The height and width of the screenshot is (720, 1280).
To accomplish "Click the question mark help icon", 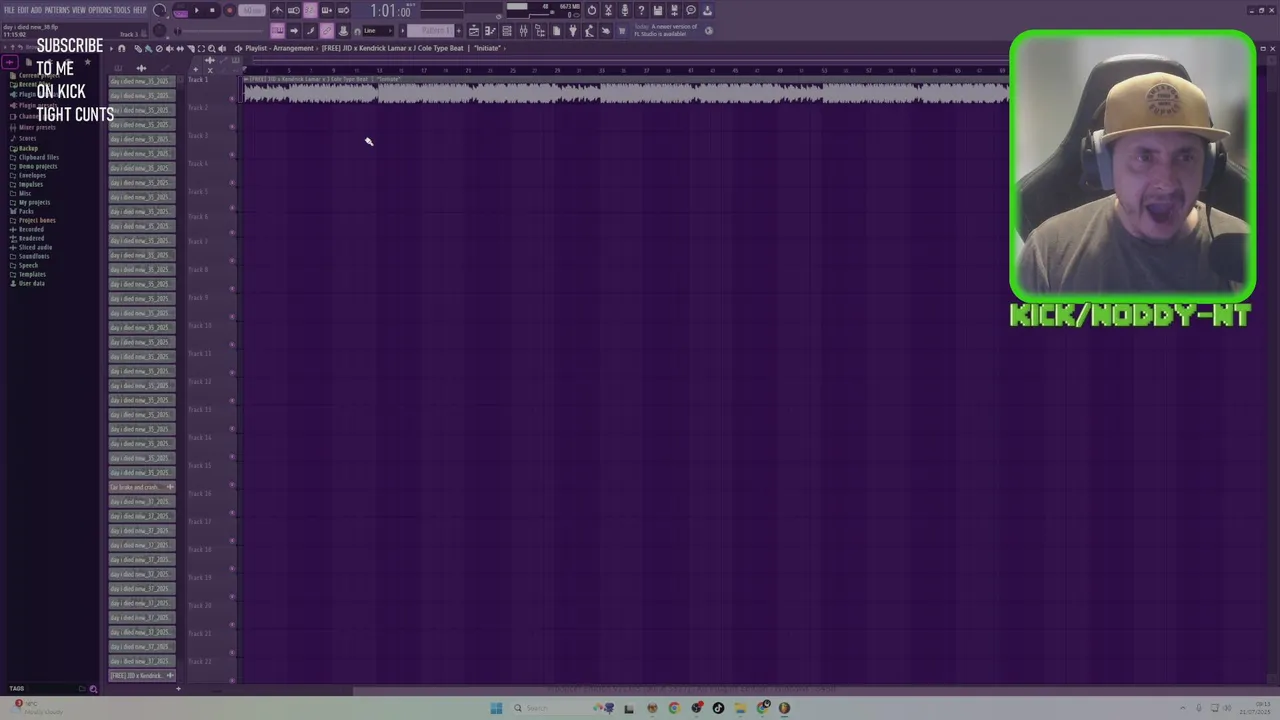I will pos(641,10).
